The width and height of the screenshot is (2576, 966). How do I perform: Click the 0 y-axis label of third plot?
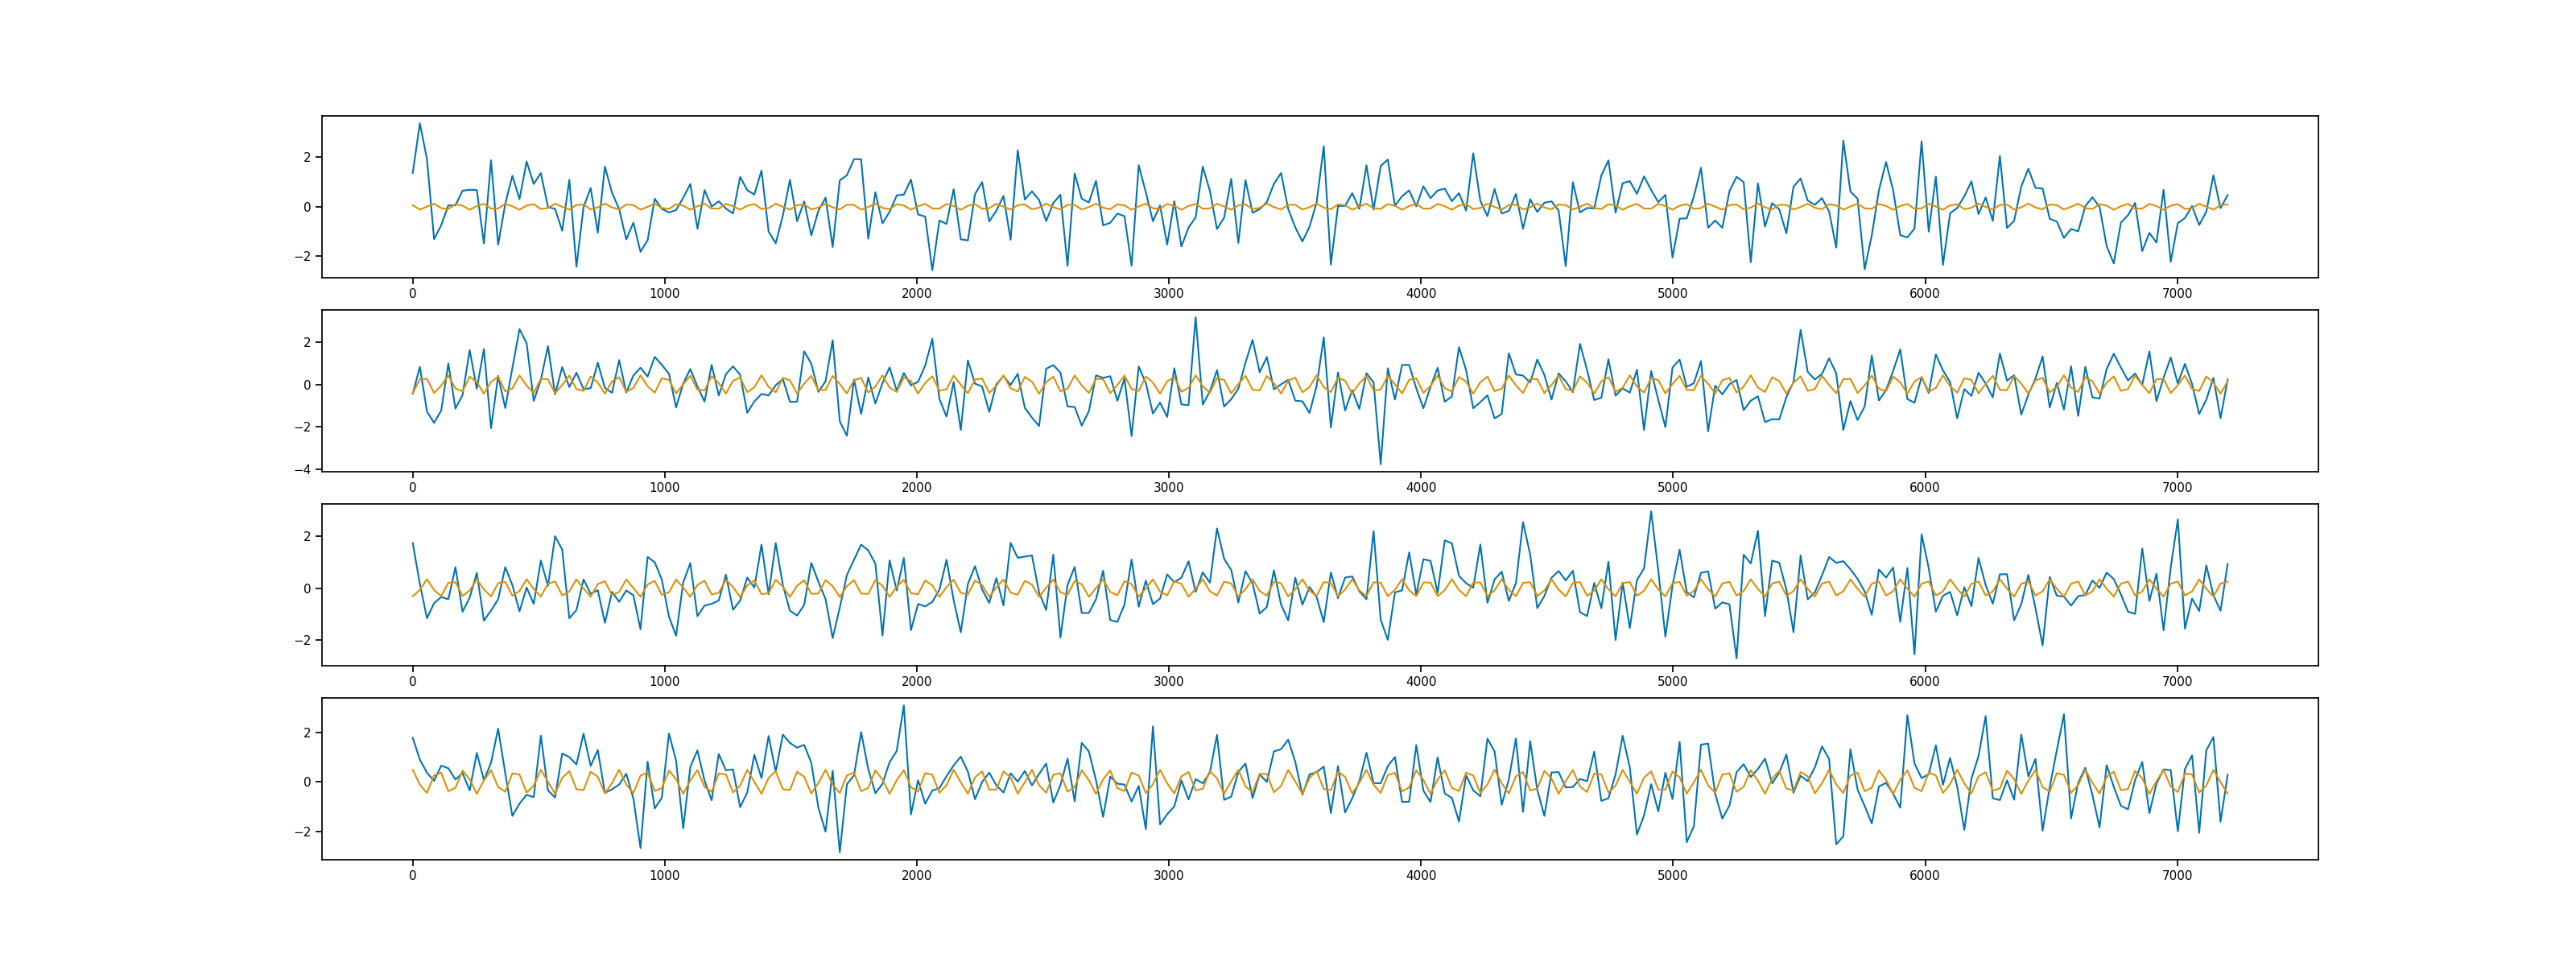click(x=307, y=588)
